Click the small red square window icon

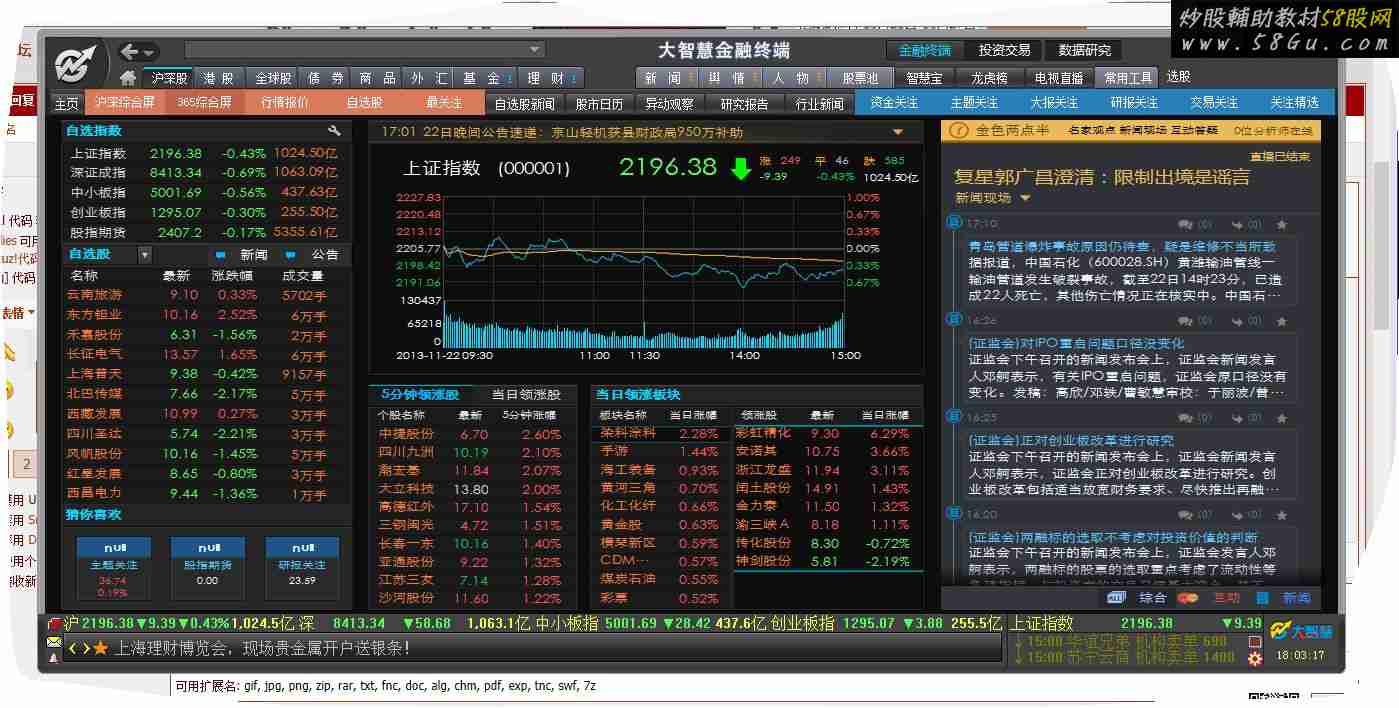pos(1255,641)
